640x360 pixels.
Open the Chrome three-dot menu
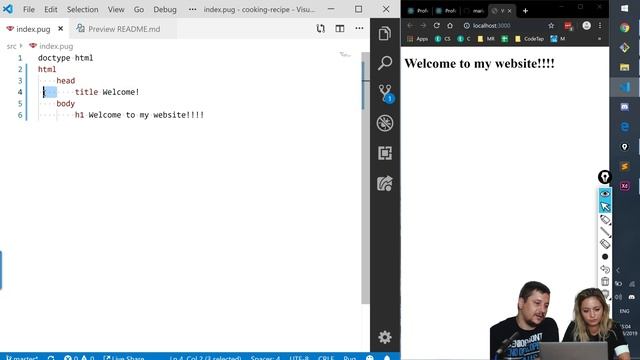(600, 25)
